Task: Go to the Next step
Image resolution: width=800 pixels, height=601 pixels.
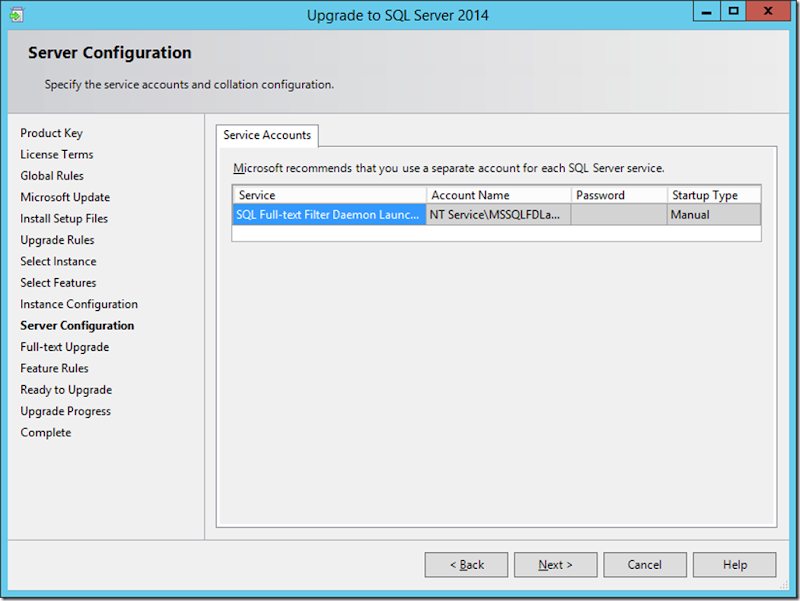Action: (x=555, y=565)
